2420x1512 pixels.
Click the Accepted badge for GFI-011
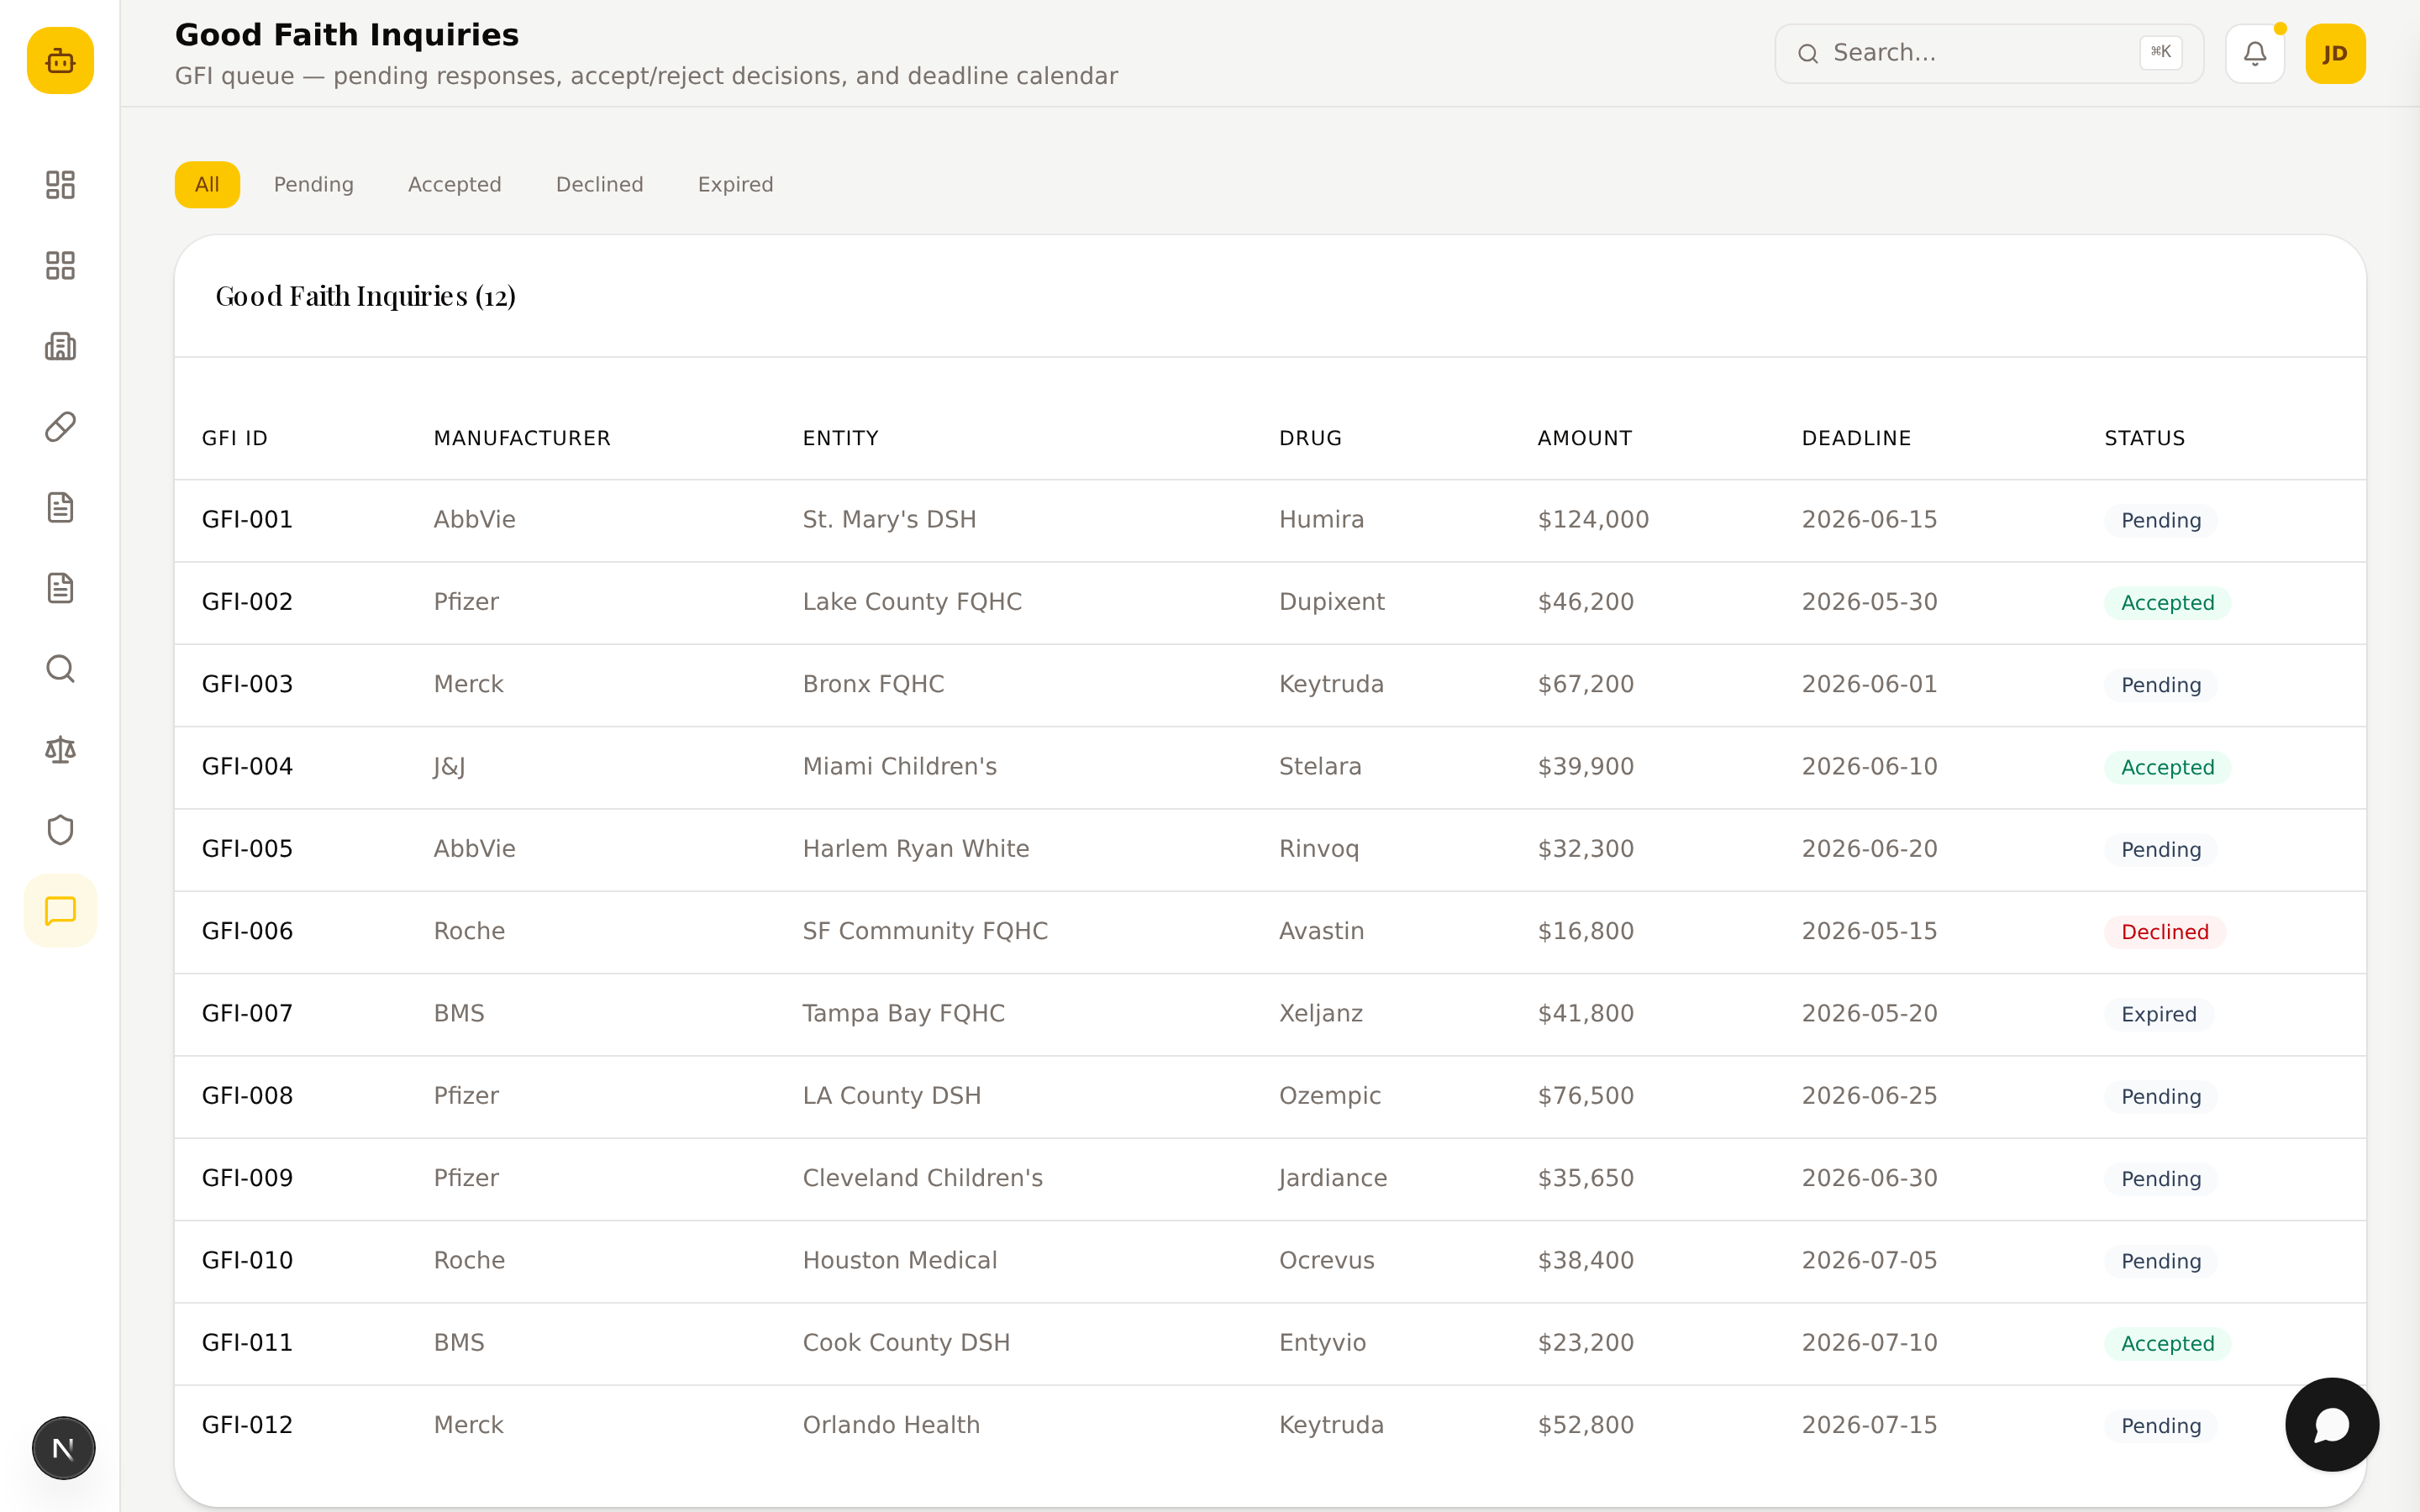pos(2167,1344)
